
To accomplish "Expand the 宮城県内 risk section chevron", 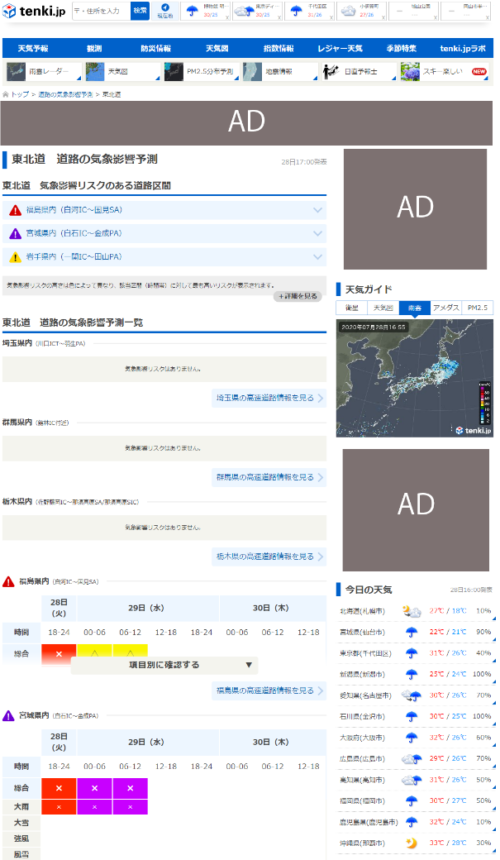I will tap(317, 233).
